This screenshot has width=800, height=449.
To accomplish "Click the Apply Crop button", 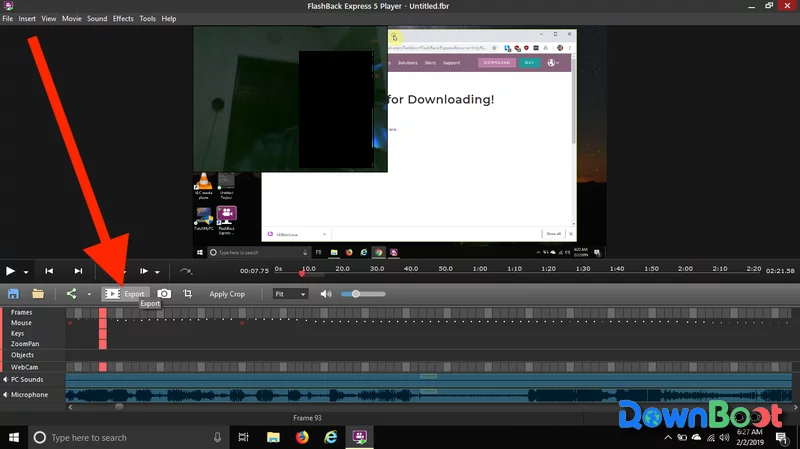I will point(227,294).
